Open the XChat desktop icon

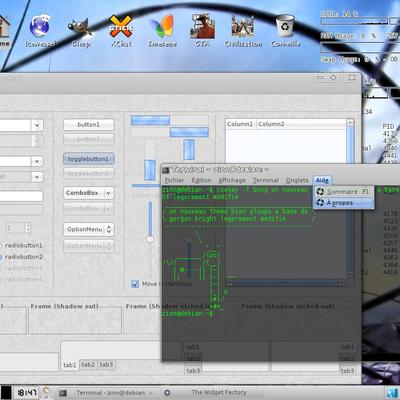point(121,31)
